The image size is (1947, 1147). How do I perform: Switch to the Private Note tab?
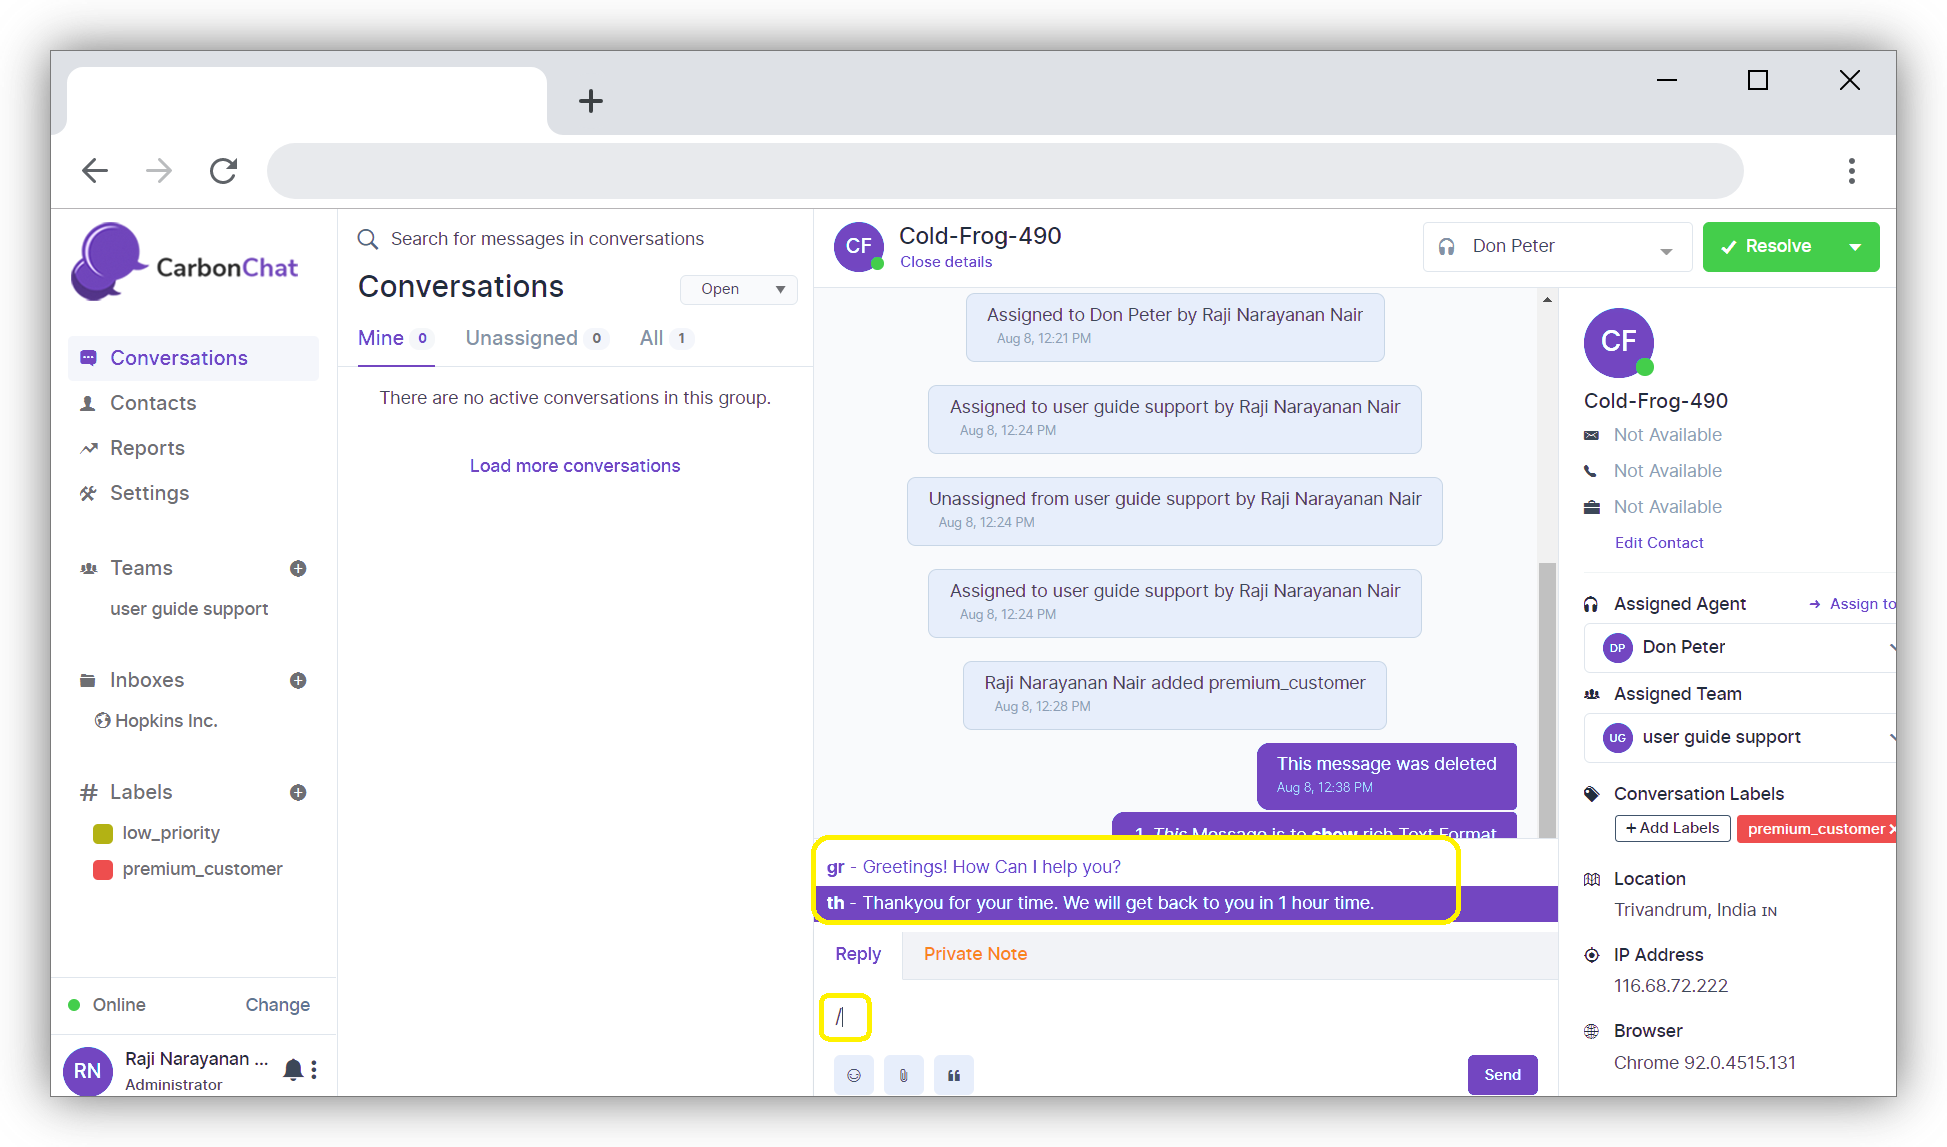975,954
